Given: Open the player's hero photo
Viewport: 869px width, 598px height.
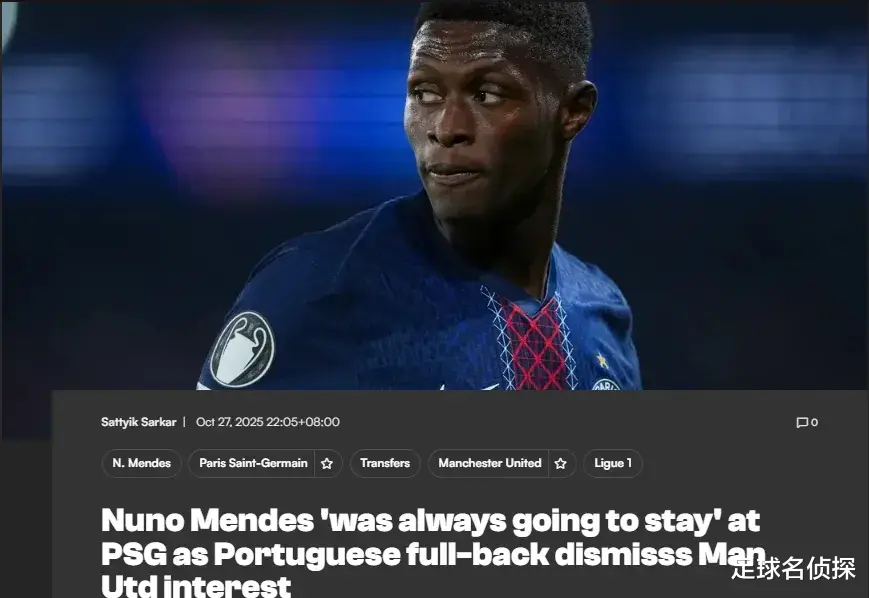Looking at the screenshot, I should tap(434, 195).
